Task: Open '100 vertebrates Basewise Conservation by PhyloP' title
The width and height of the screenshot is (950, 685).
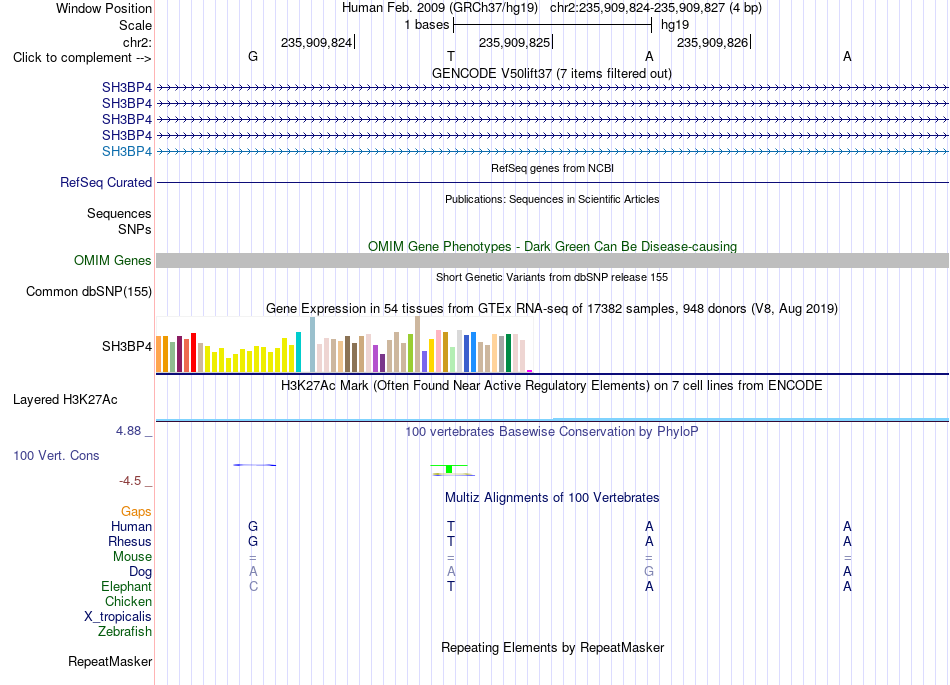Action: click(551, 431)
